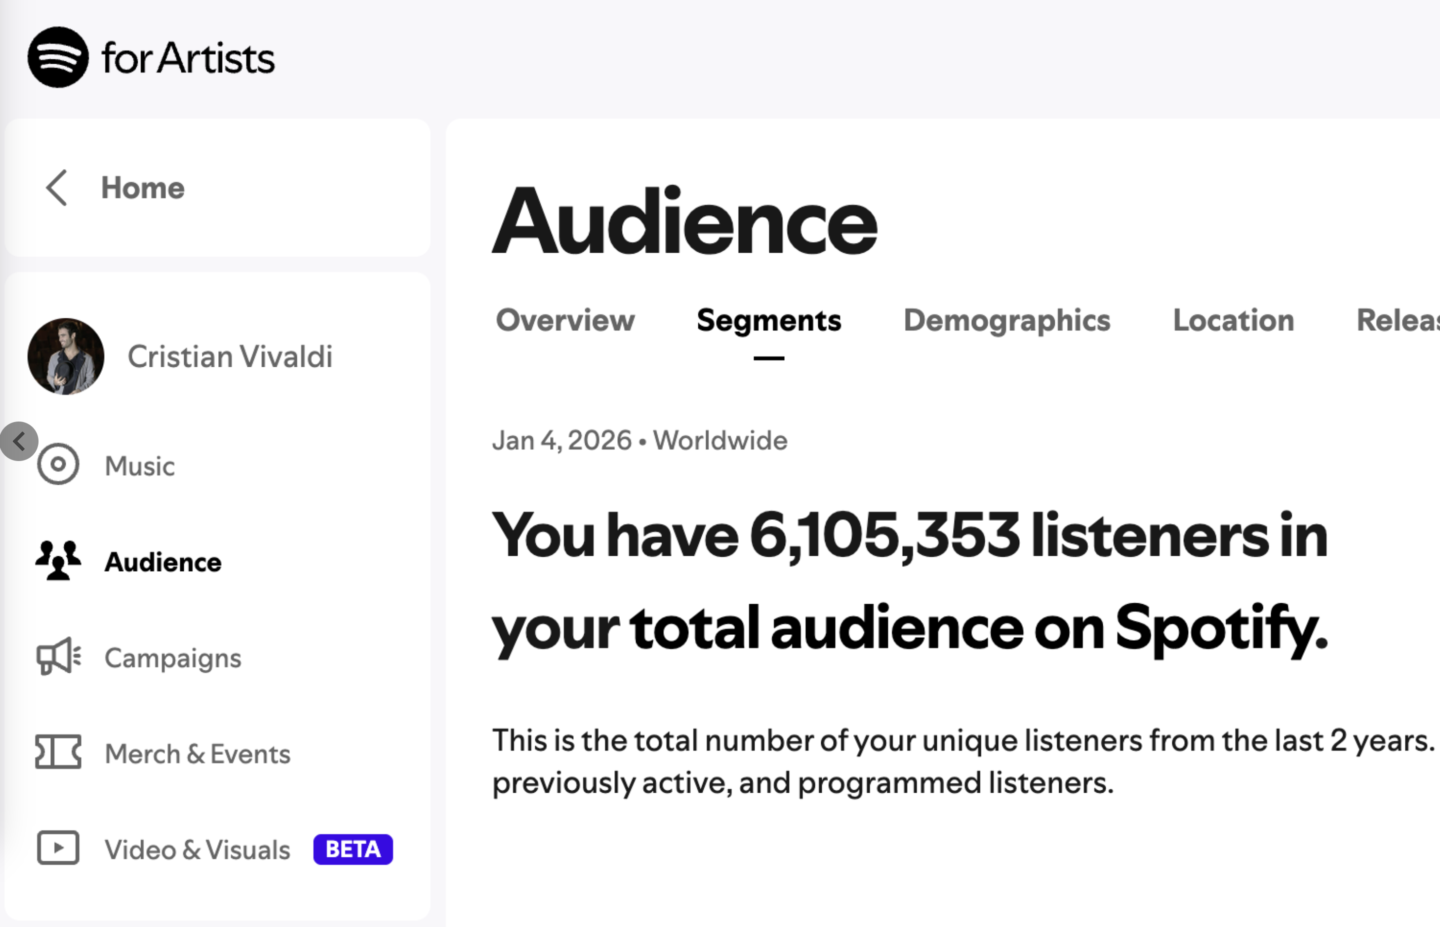1440x927 pixels.
Task: Open the Music section
Action: pos(140,466)
